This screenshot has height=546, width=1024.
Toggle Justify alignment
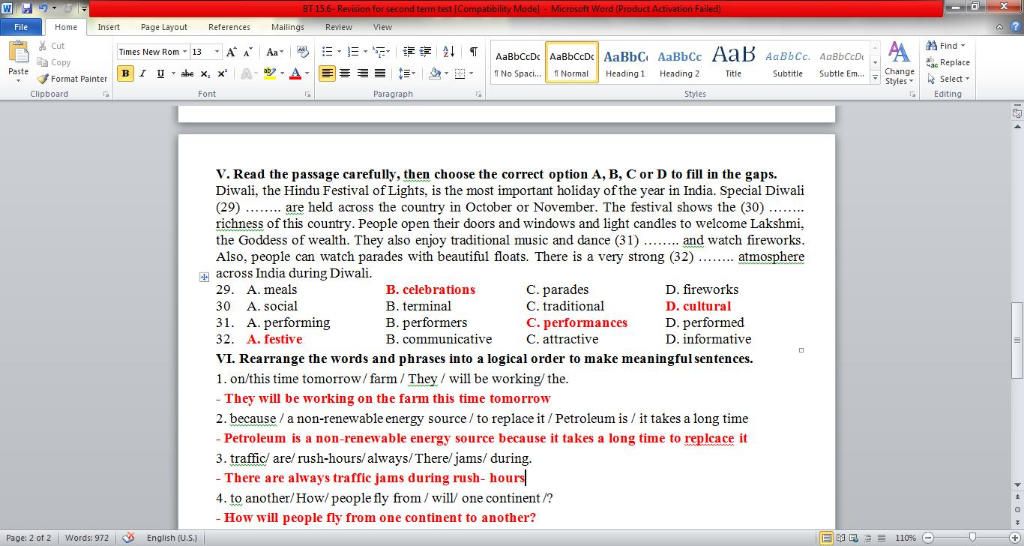click(379, 74)
